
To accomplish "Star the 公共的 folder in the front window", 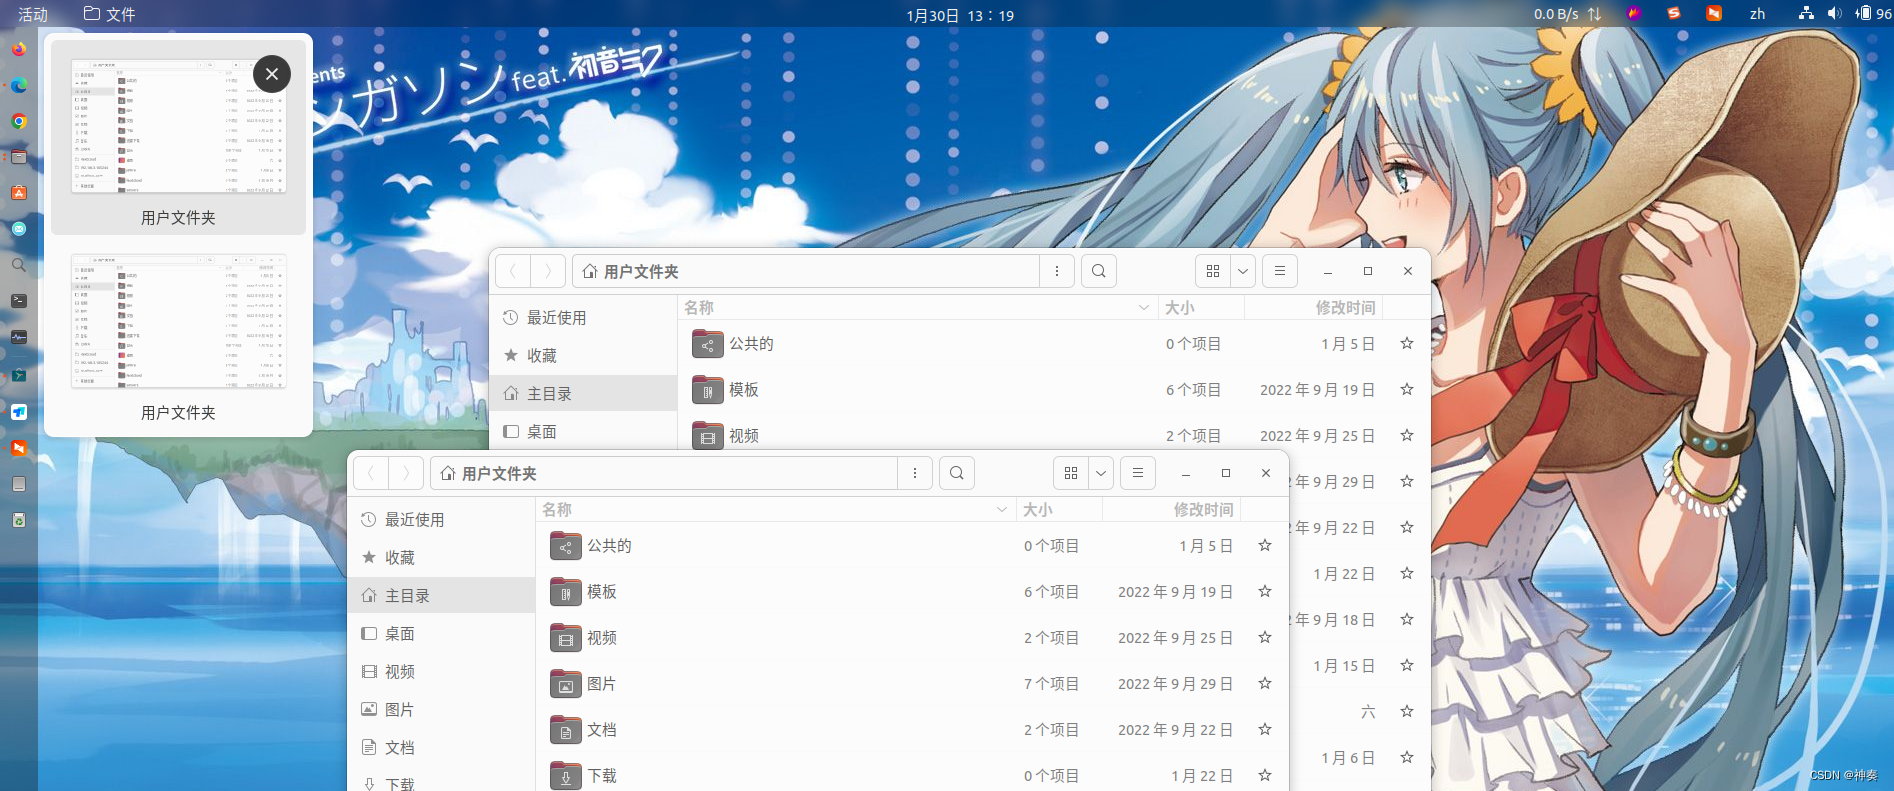I will click(x=1265, y=546).
